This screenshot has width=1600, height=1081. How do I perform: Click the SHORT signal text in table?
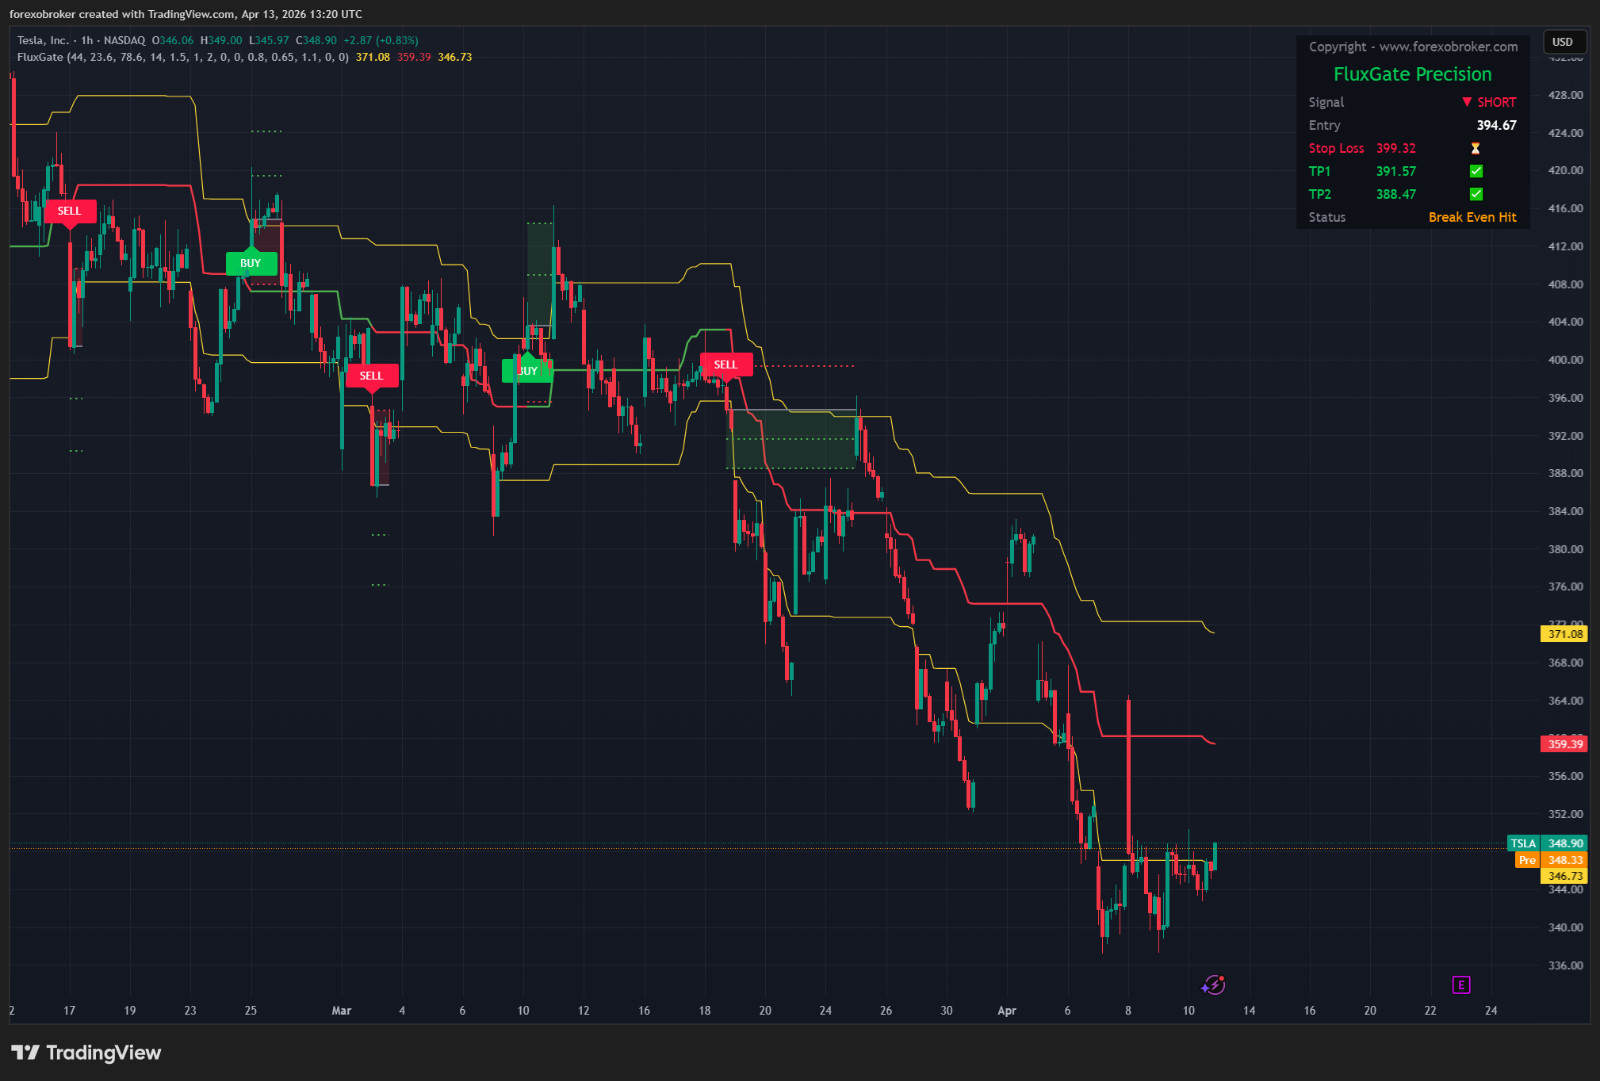point(1496,102)
